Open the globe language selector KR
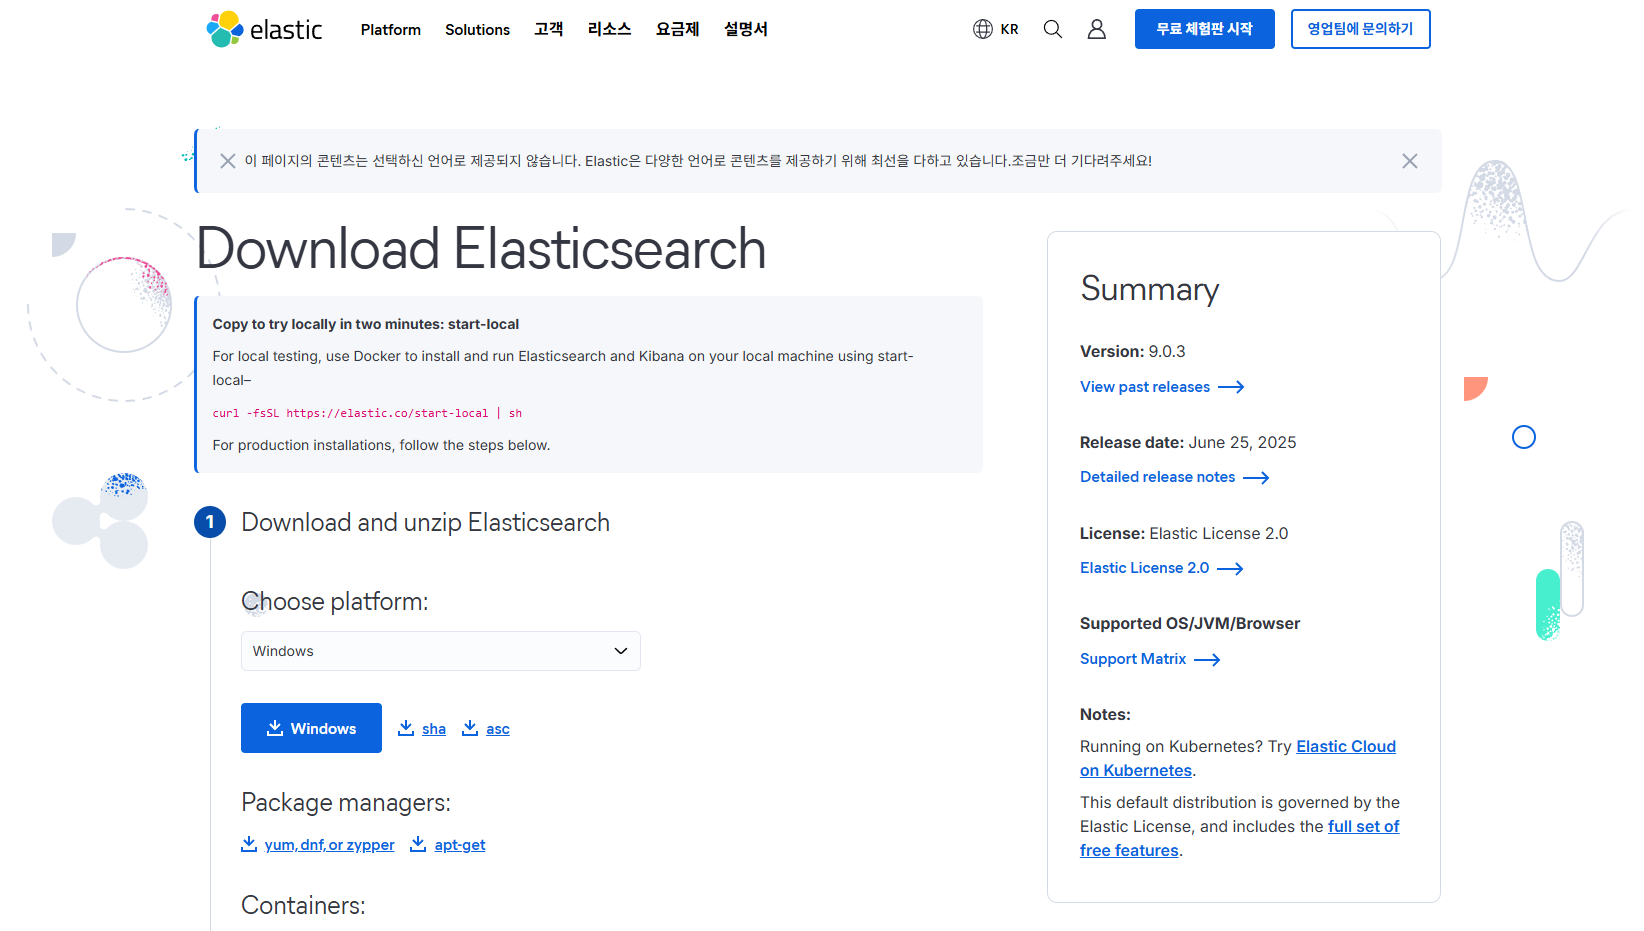Image resolution: width=1644 pixels, height=931 pixels. pos(996,29)
